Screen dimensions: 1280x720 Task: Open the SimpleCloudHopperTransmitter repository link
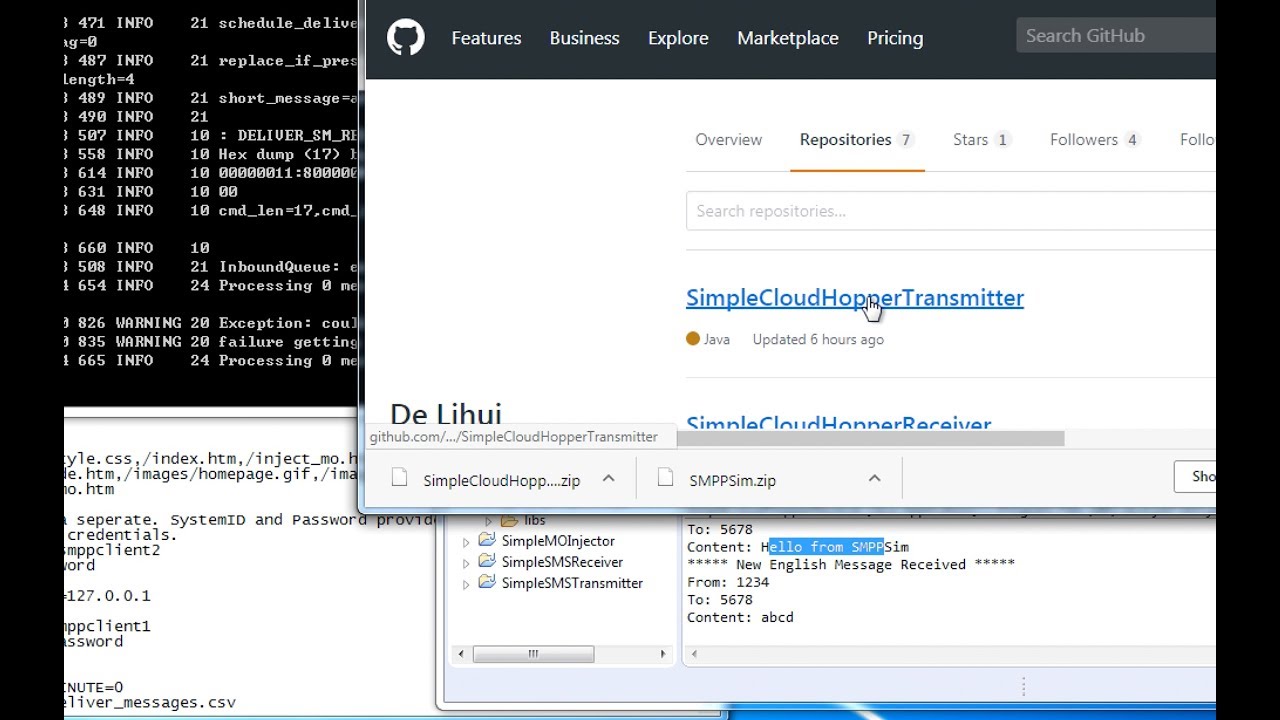pos(855,298)
